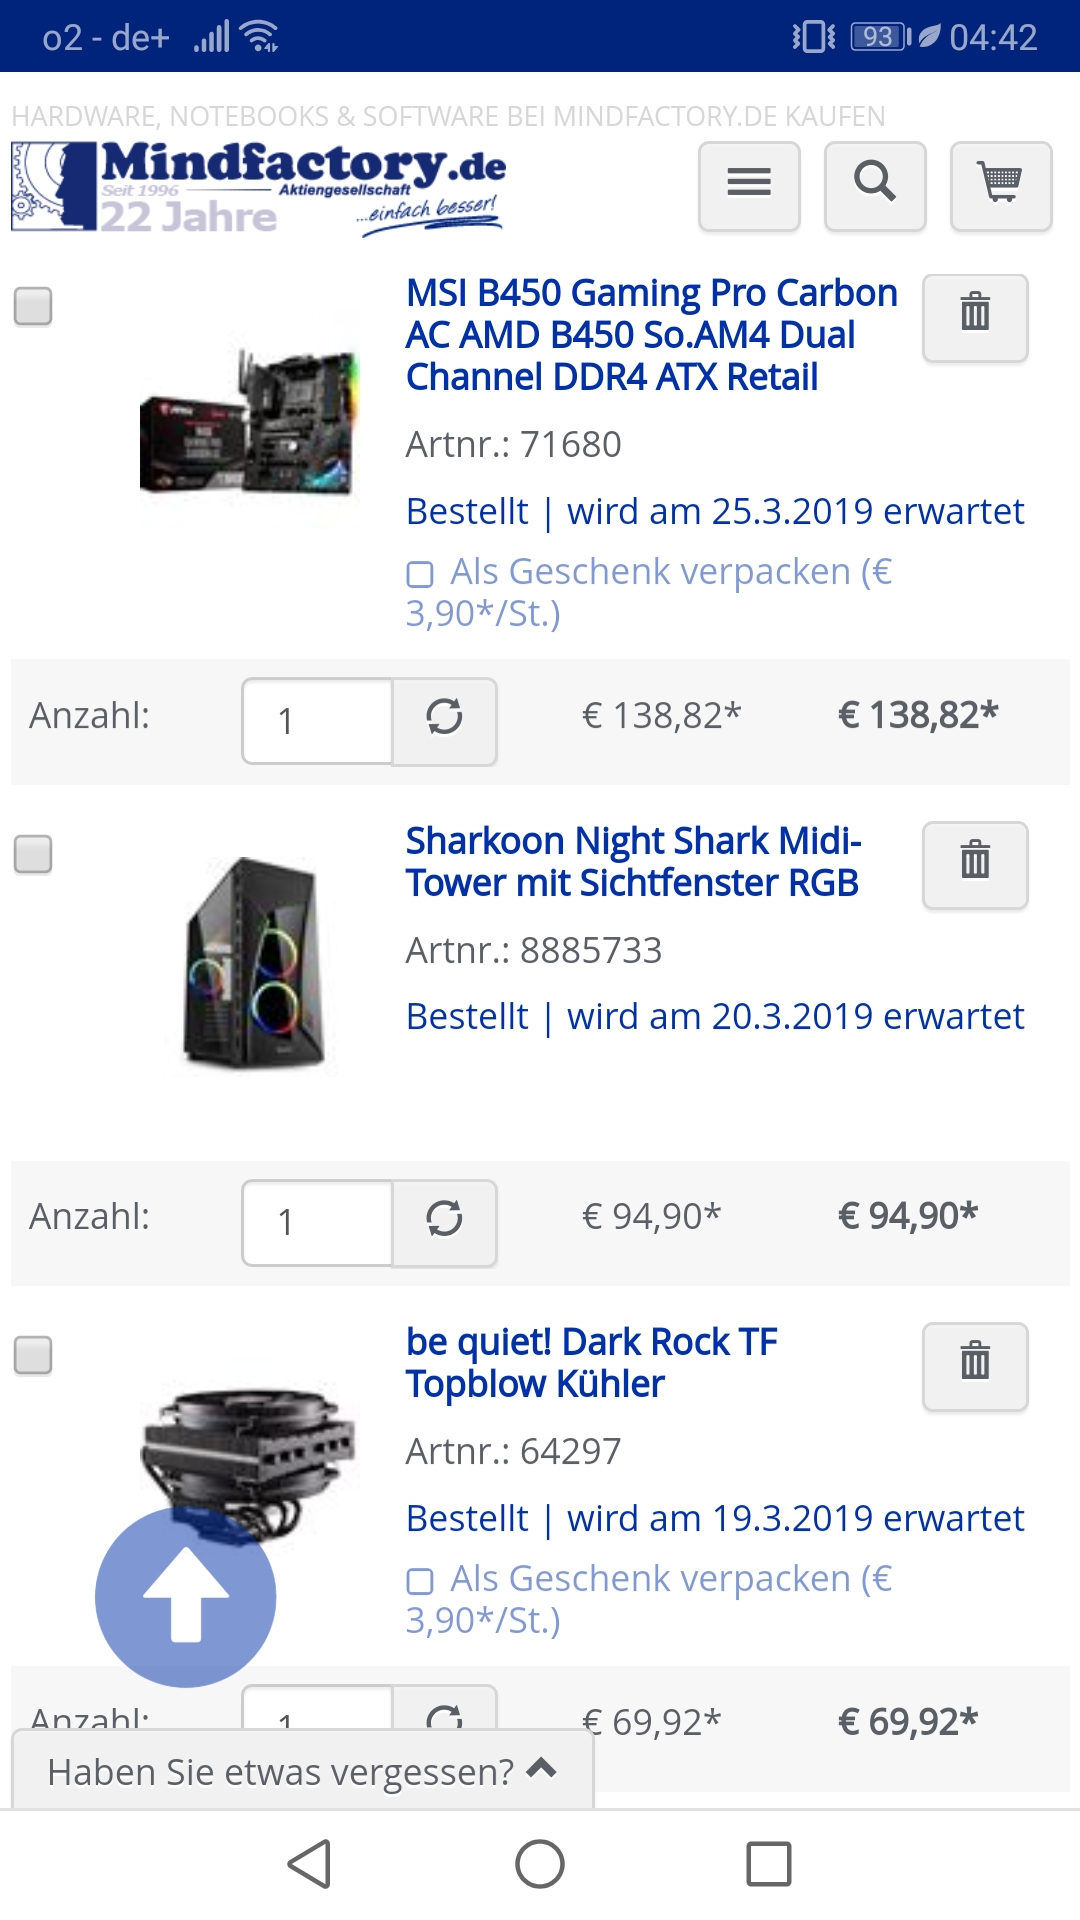Tap the Sharkoon case product thumbnail
Viewport: 1080px width, 1920px height.
255,963
